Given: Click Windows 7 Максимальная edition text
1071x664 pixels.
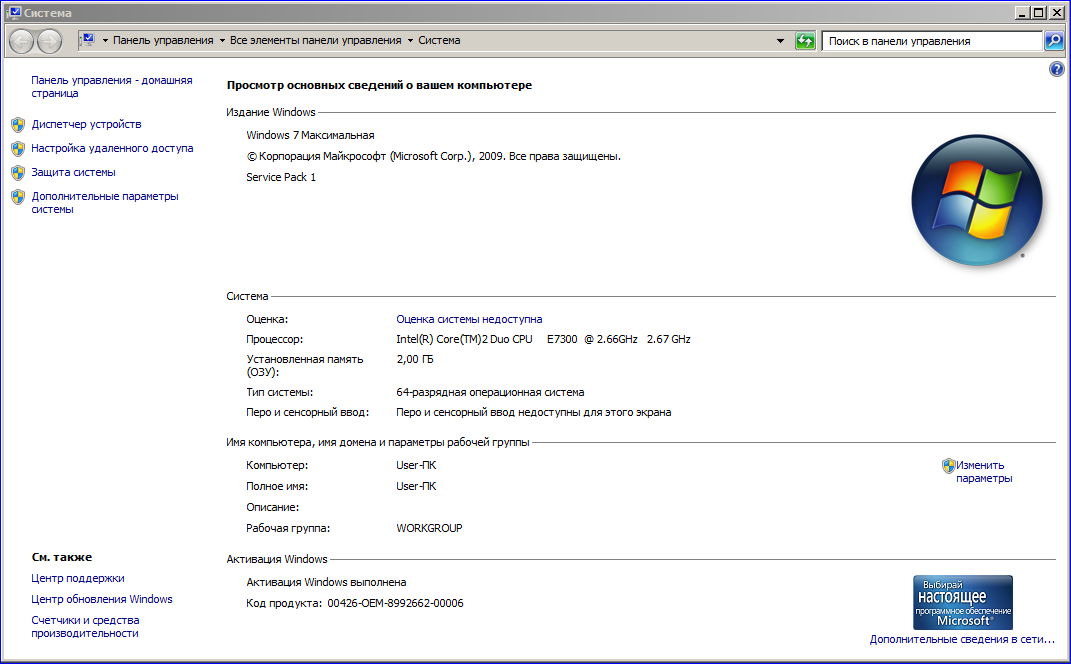Looking at the screenshot, I should click(x=310, y=135).
